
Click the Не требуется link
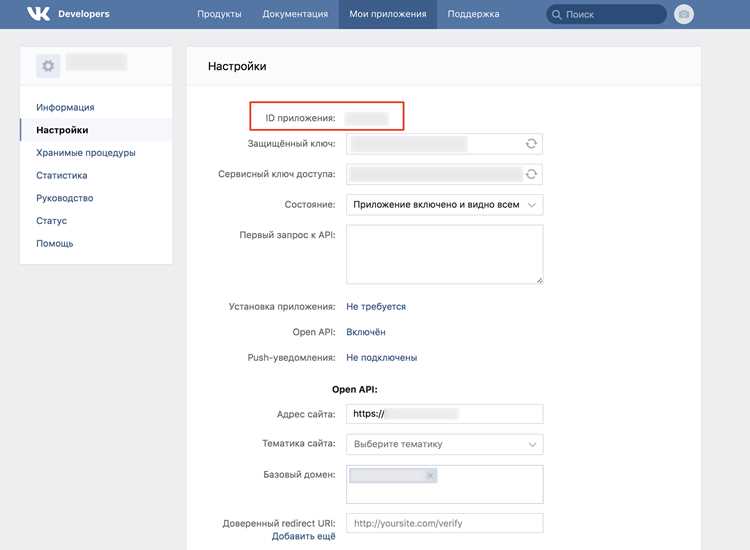tap(376, 307)
